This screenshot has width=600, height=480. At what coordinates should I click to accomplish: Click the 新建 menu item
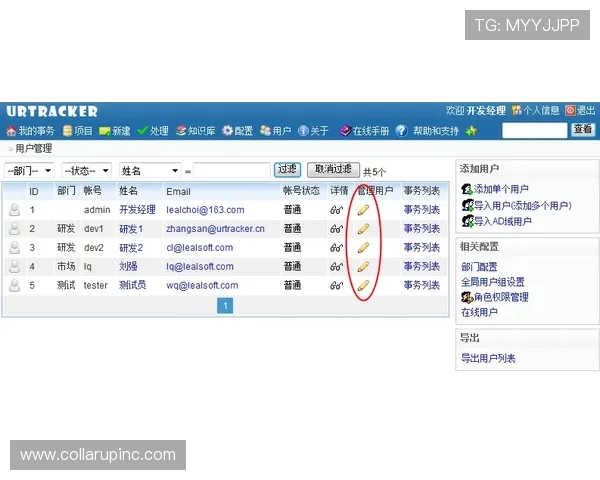coord(114,131)
